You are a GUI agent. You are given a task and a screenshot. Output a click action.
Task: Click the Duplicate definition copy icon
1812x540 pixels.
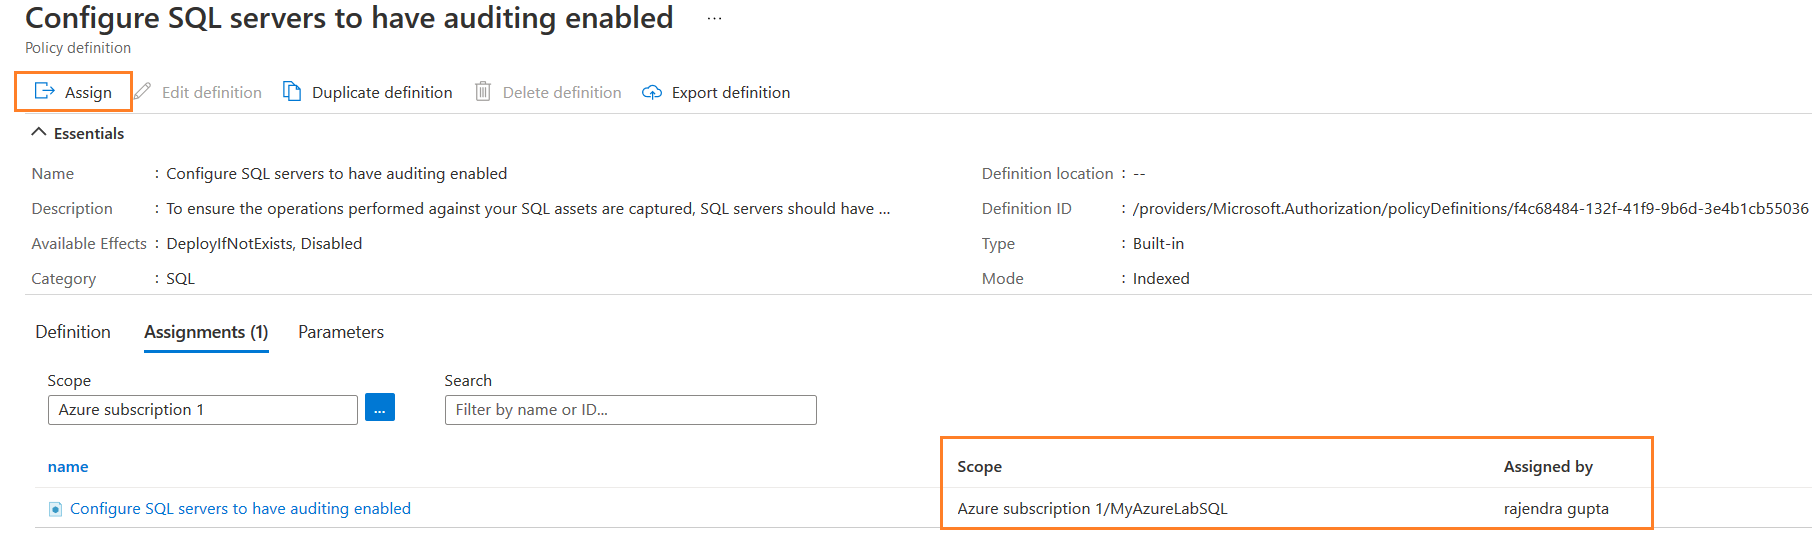292,92
